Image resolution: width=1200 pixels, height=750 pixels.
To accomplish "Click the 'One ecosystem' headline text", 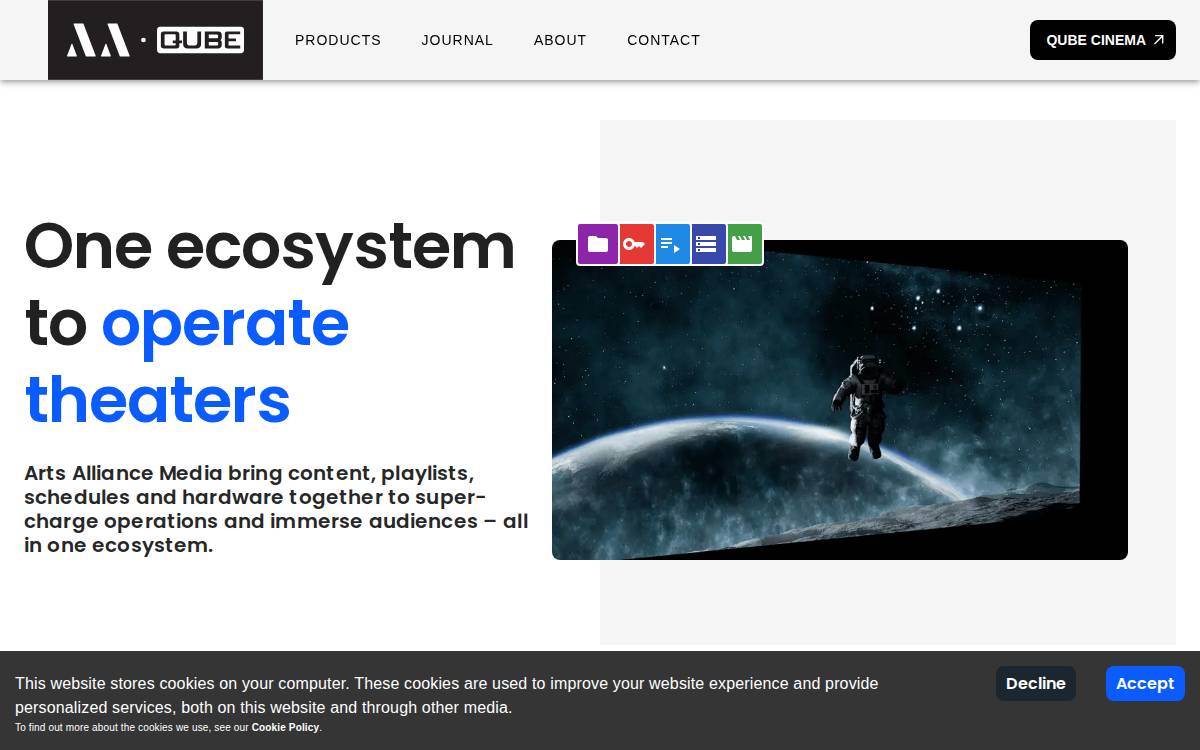I will 270,246.
